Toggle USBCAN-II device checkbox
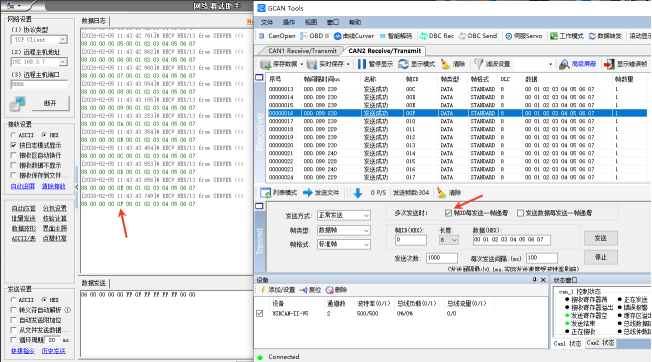This screenshot has height=362, width=652. (x=260, y=313)
